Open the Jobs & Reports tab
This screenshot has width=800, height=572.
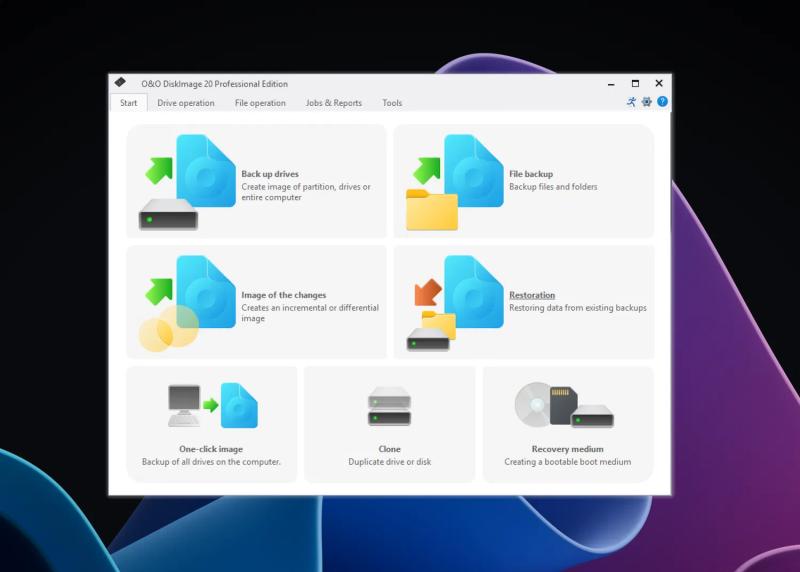(x=334, y=103)
